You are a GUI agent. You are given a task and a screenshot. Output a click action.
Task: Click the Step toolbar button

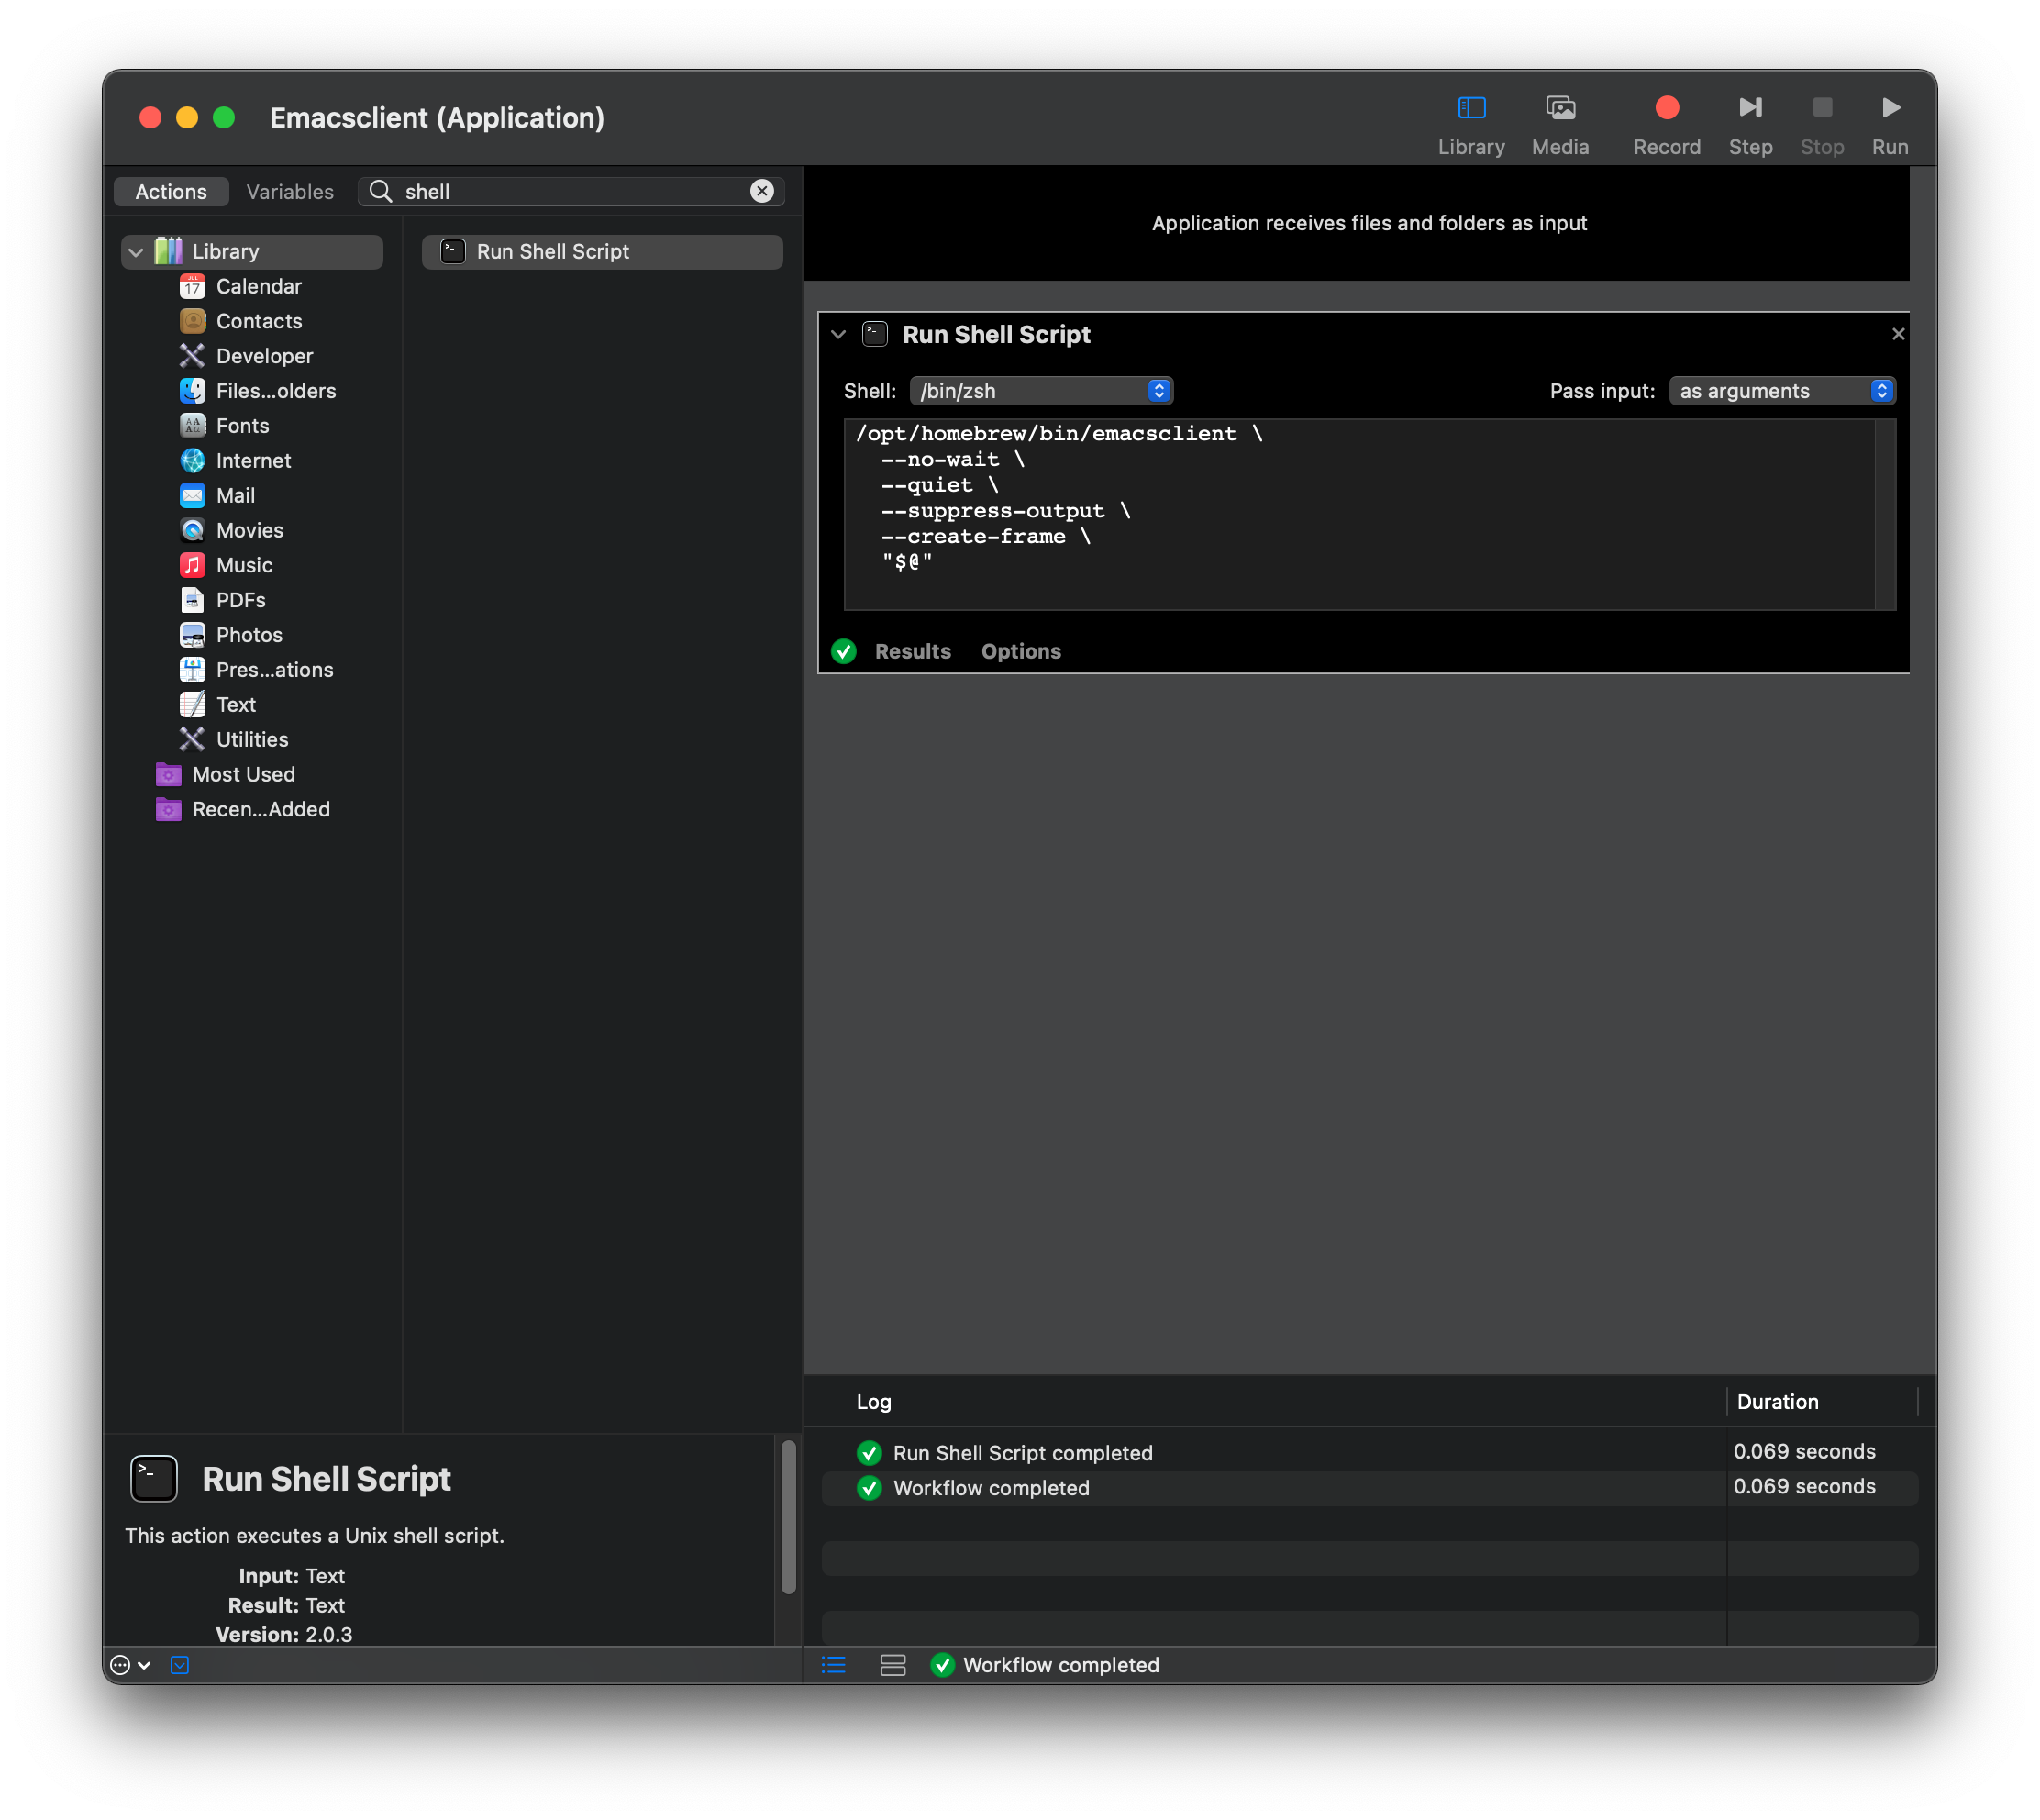coord(1750,125)
